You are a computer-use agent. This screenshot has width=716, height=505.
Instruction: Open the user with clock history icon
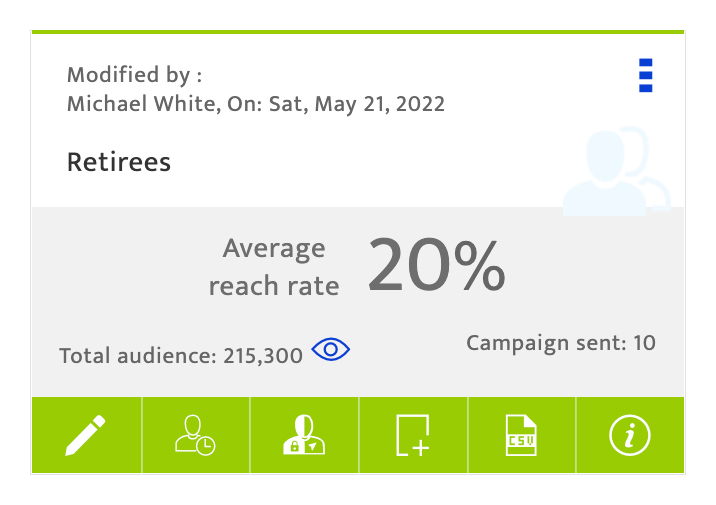point(195,435)
